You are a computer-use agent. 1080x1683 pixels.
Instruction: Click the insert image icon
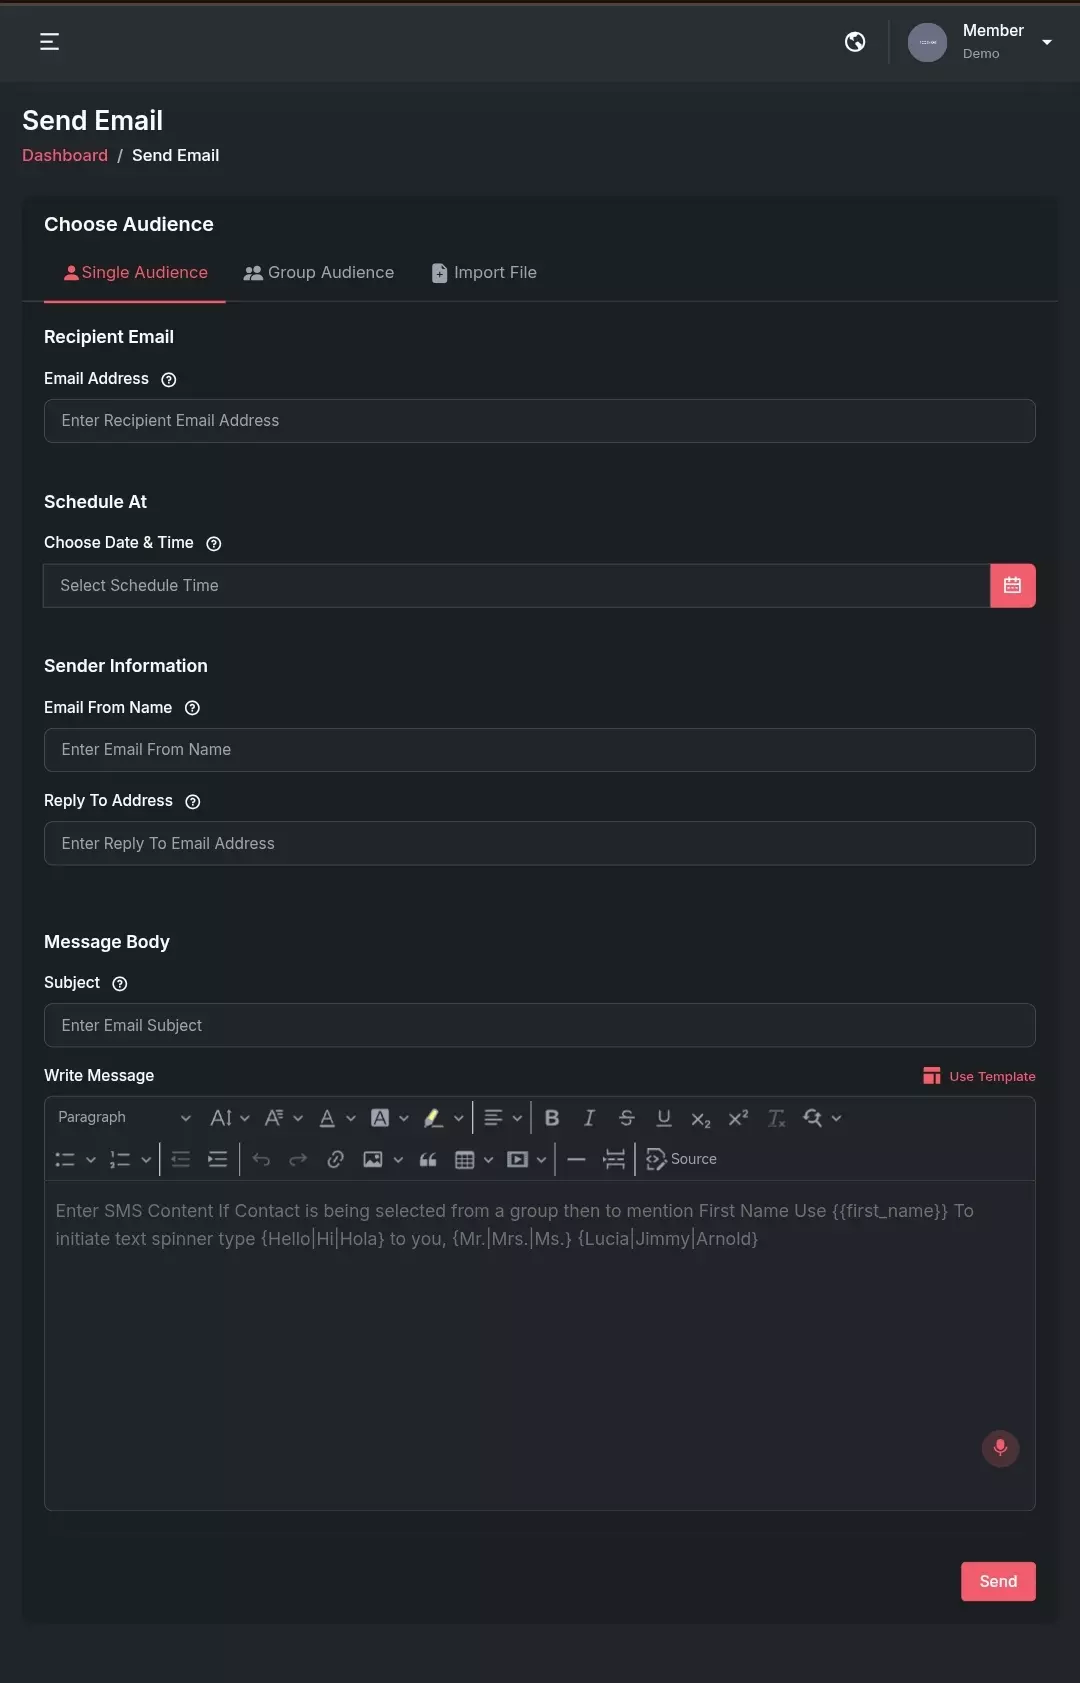pos(373,1160)
